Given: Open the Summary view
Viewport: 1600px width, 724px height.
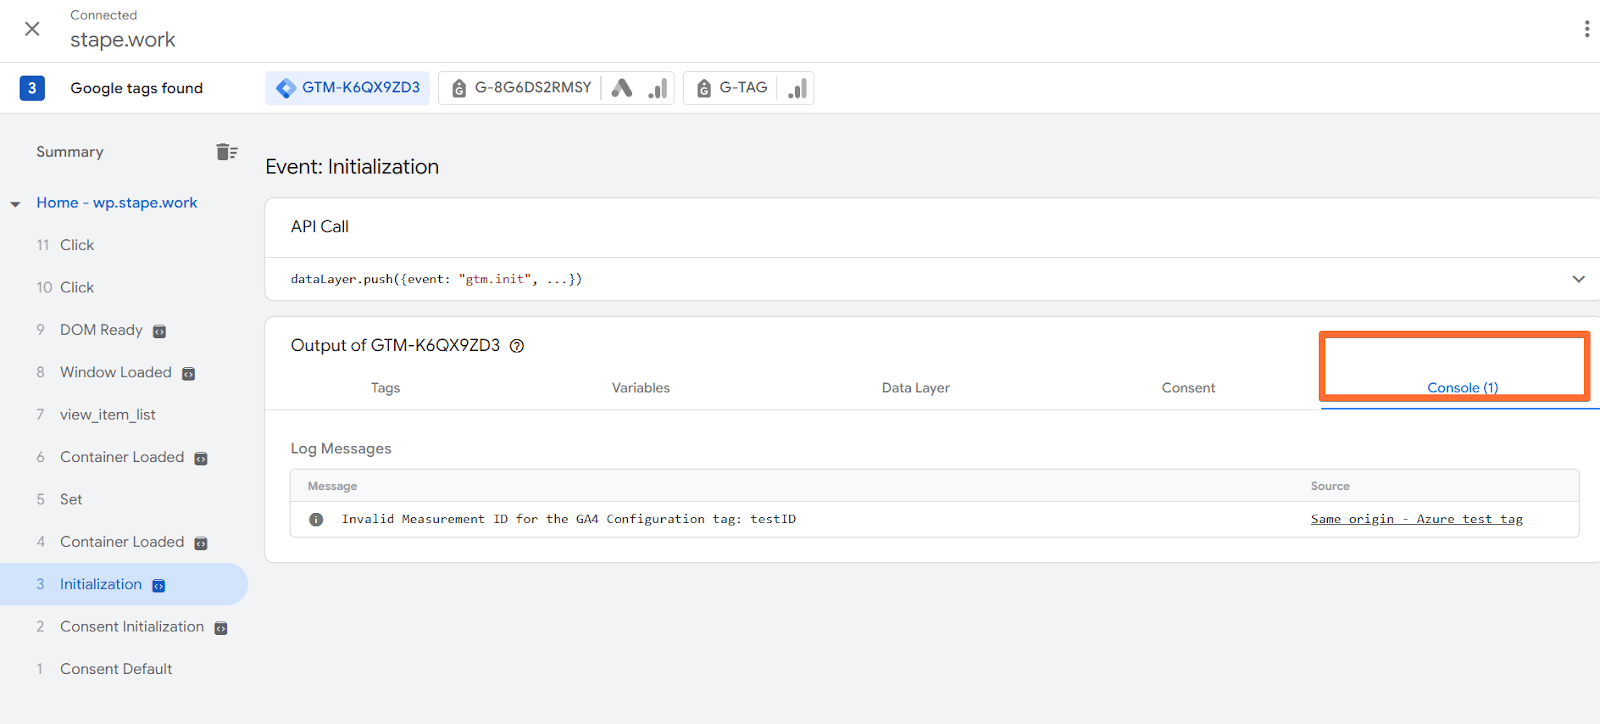Looking at the screenshot, I should (70, 152).
